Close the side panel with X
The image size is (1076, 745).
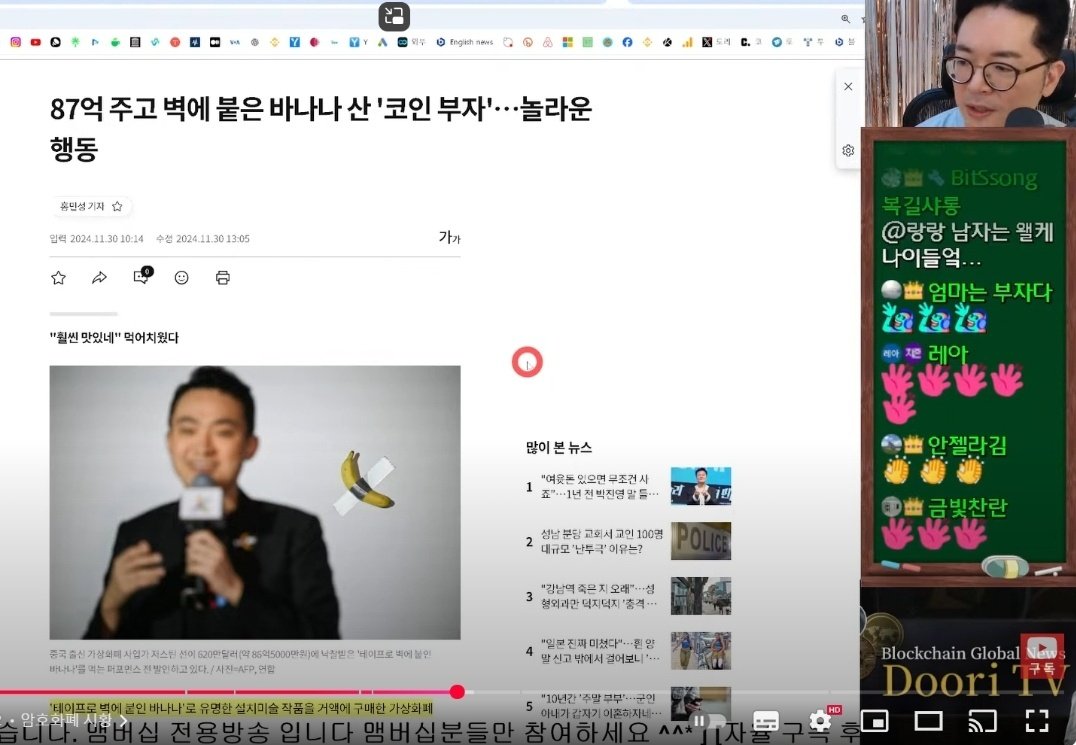point(848,86)
